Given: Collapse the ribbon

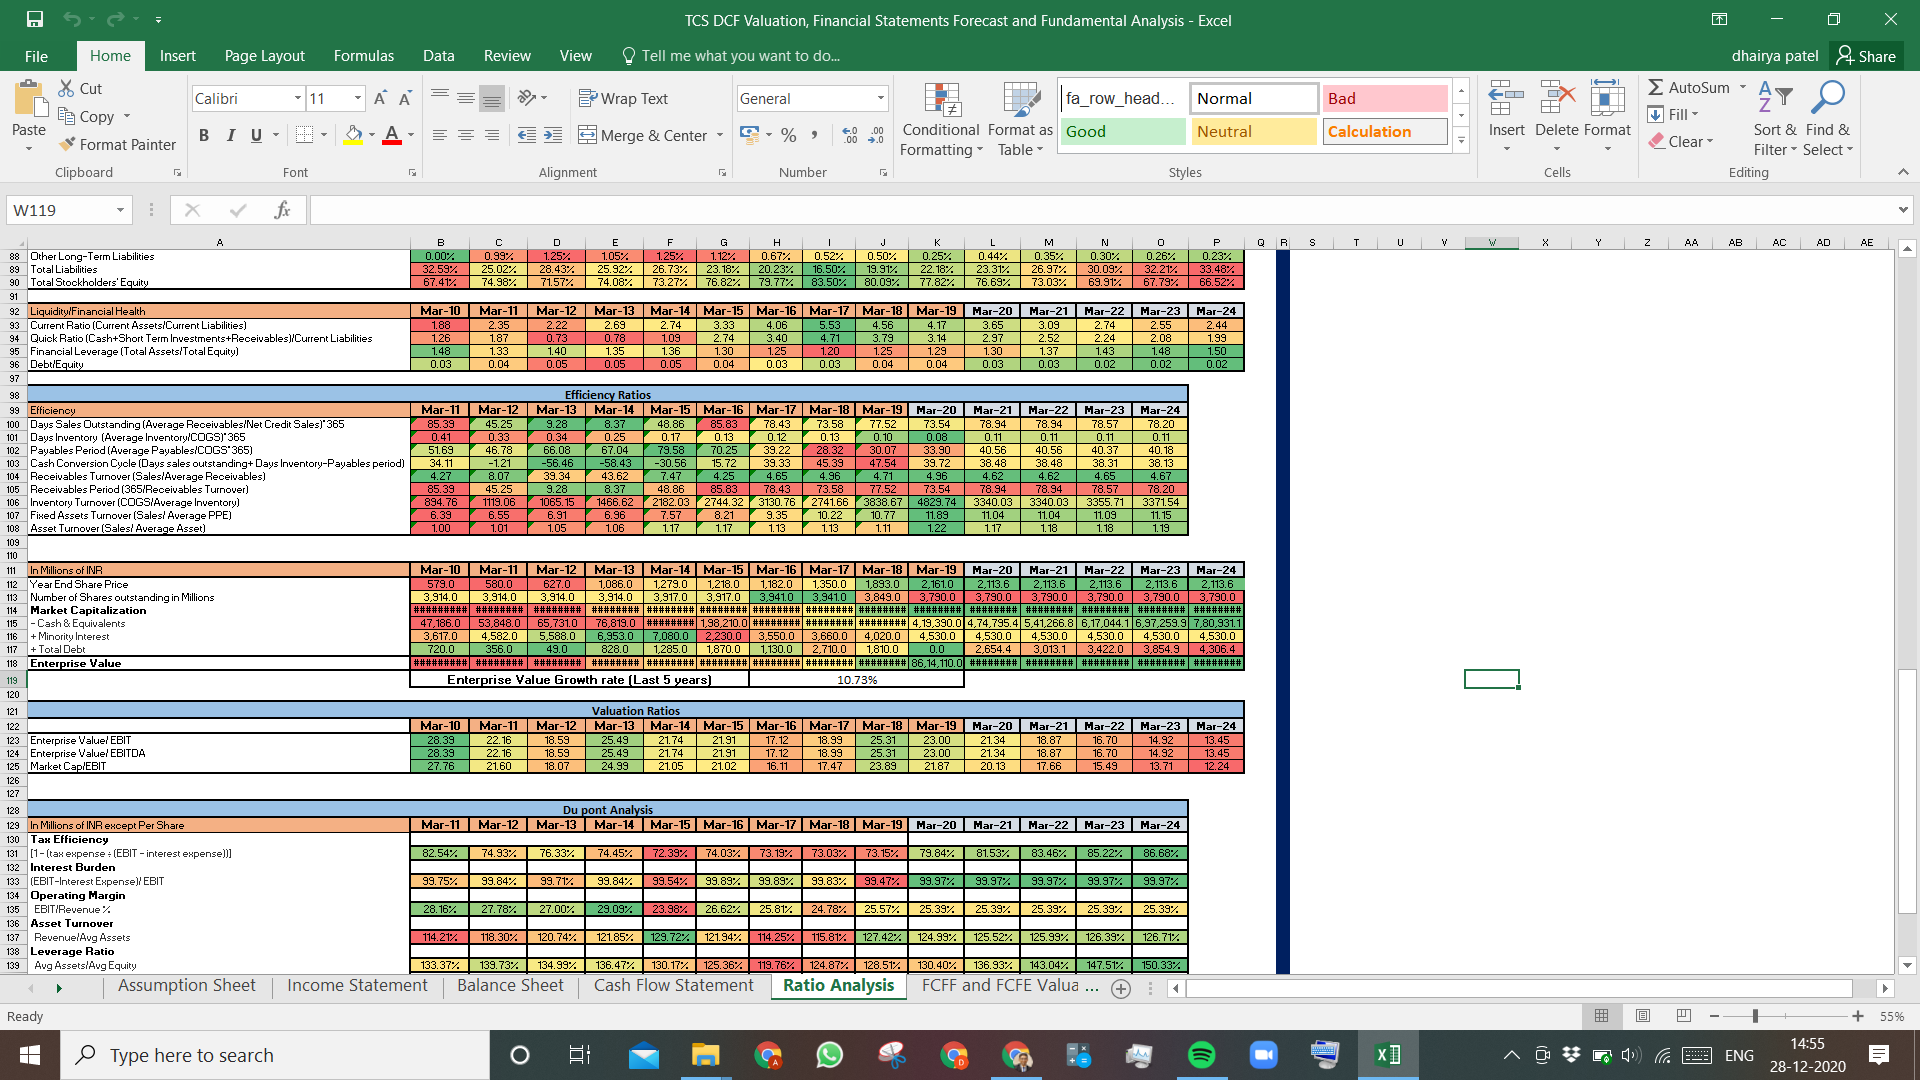Looking at the screenshot, I should (1902, 172).
